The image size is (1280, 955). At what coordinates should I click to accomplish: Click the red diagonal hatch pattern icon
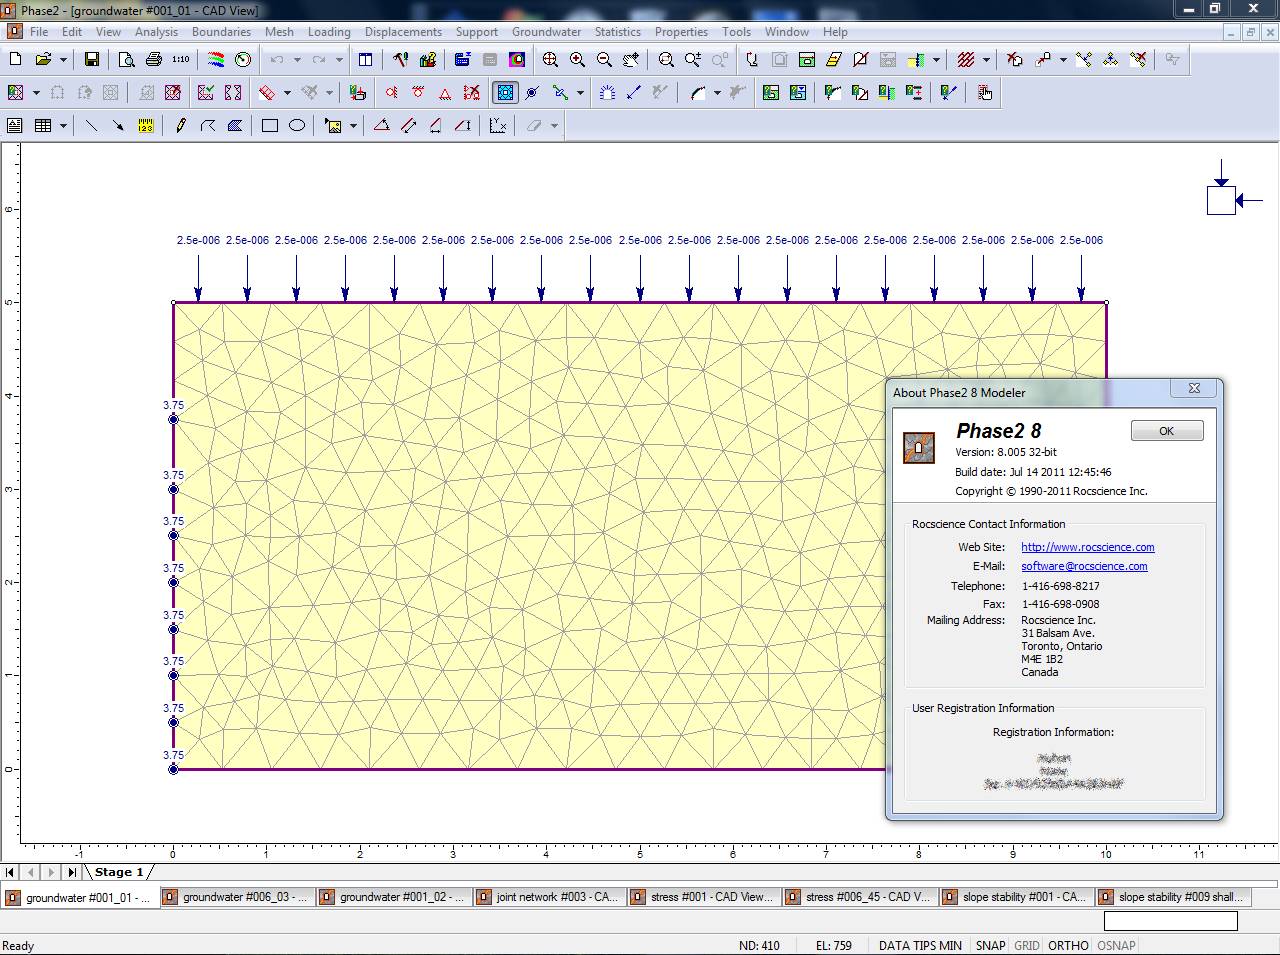965,60
